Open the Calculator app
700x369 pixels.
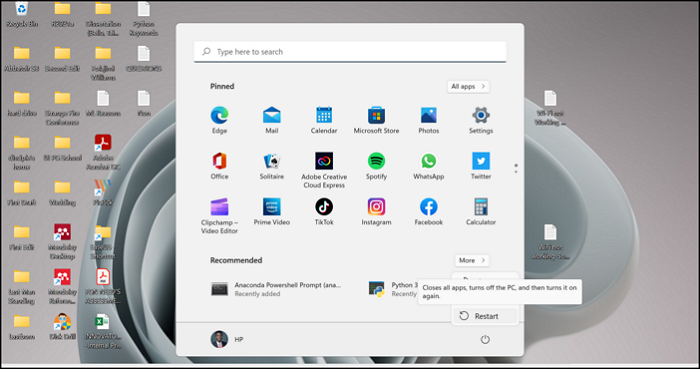click(481, 211)
